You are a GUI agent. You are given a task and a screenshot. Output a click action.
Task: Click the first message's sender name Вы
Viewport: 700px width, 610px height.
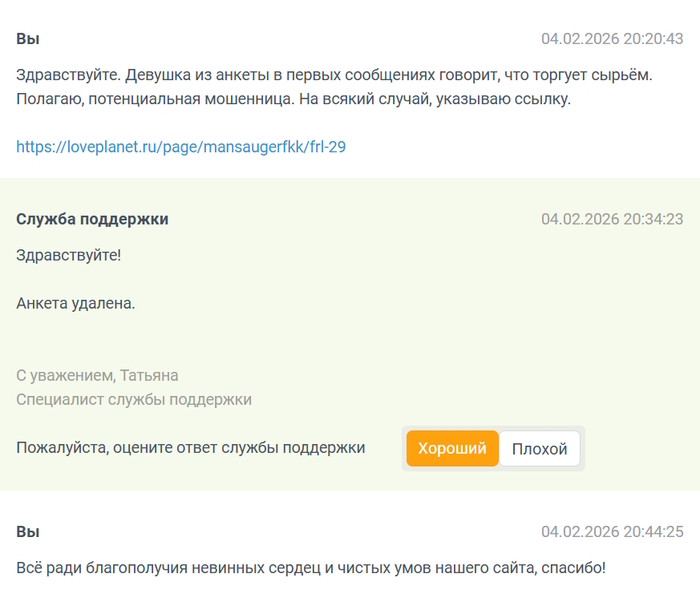coord(28,39)
